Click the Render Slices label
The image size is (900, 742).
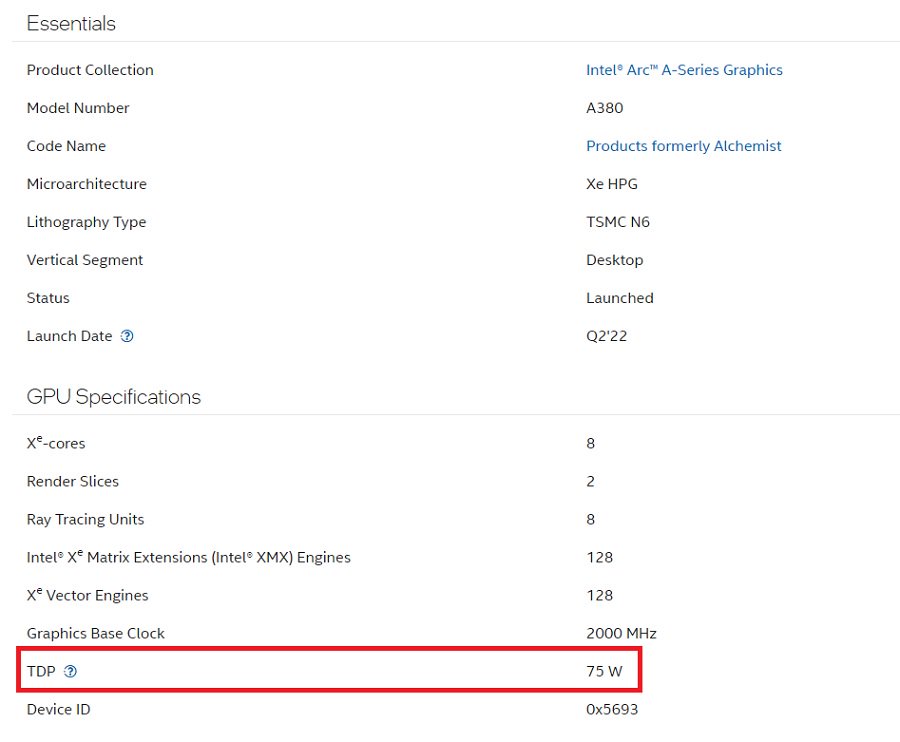(x=72, y=481)
